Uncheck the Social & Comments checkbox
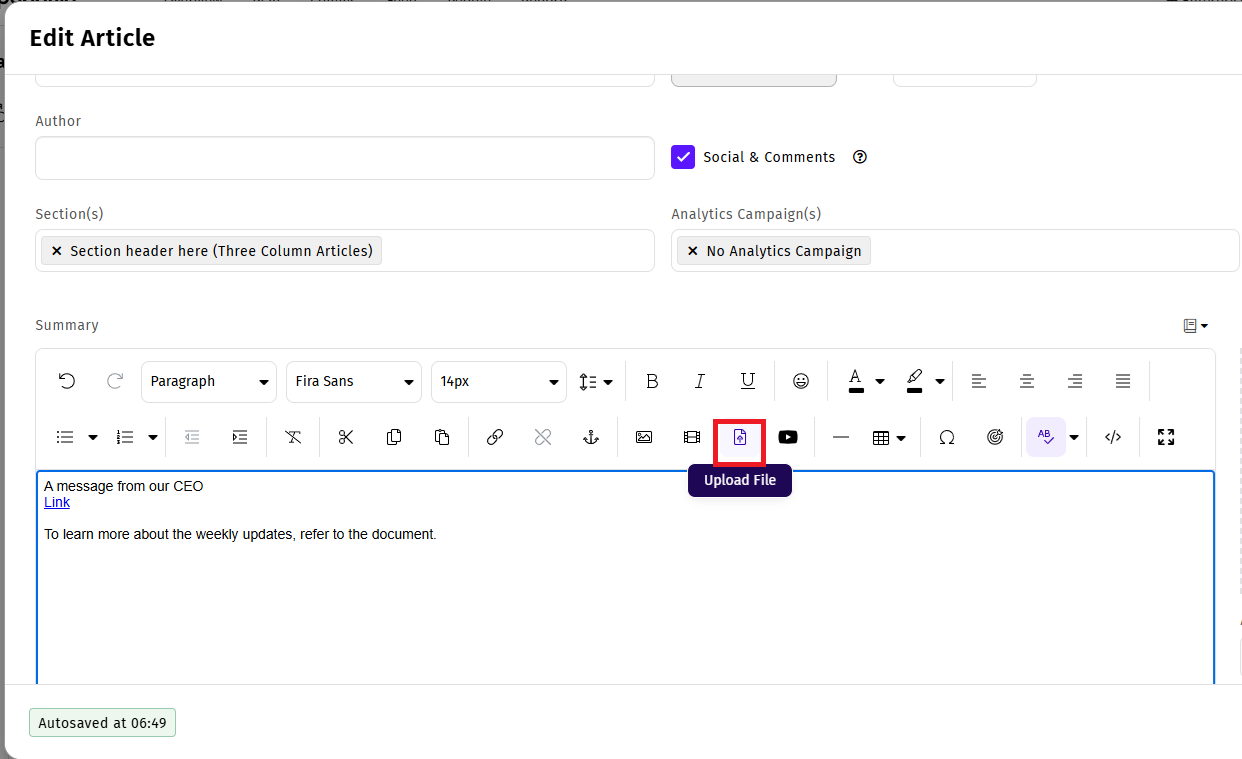This screenshot has width=1242, height=759. pos(683,157)
